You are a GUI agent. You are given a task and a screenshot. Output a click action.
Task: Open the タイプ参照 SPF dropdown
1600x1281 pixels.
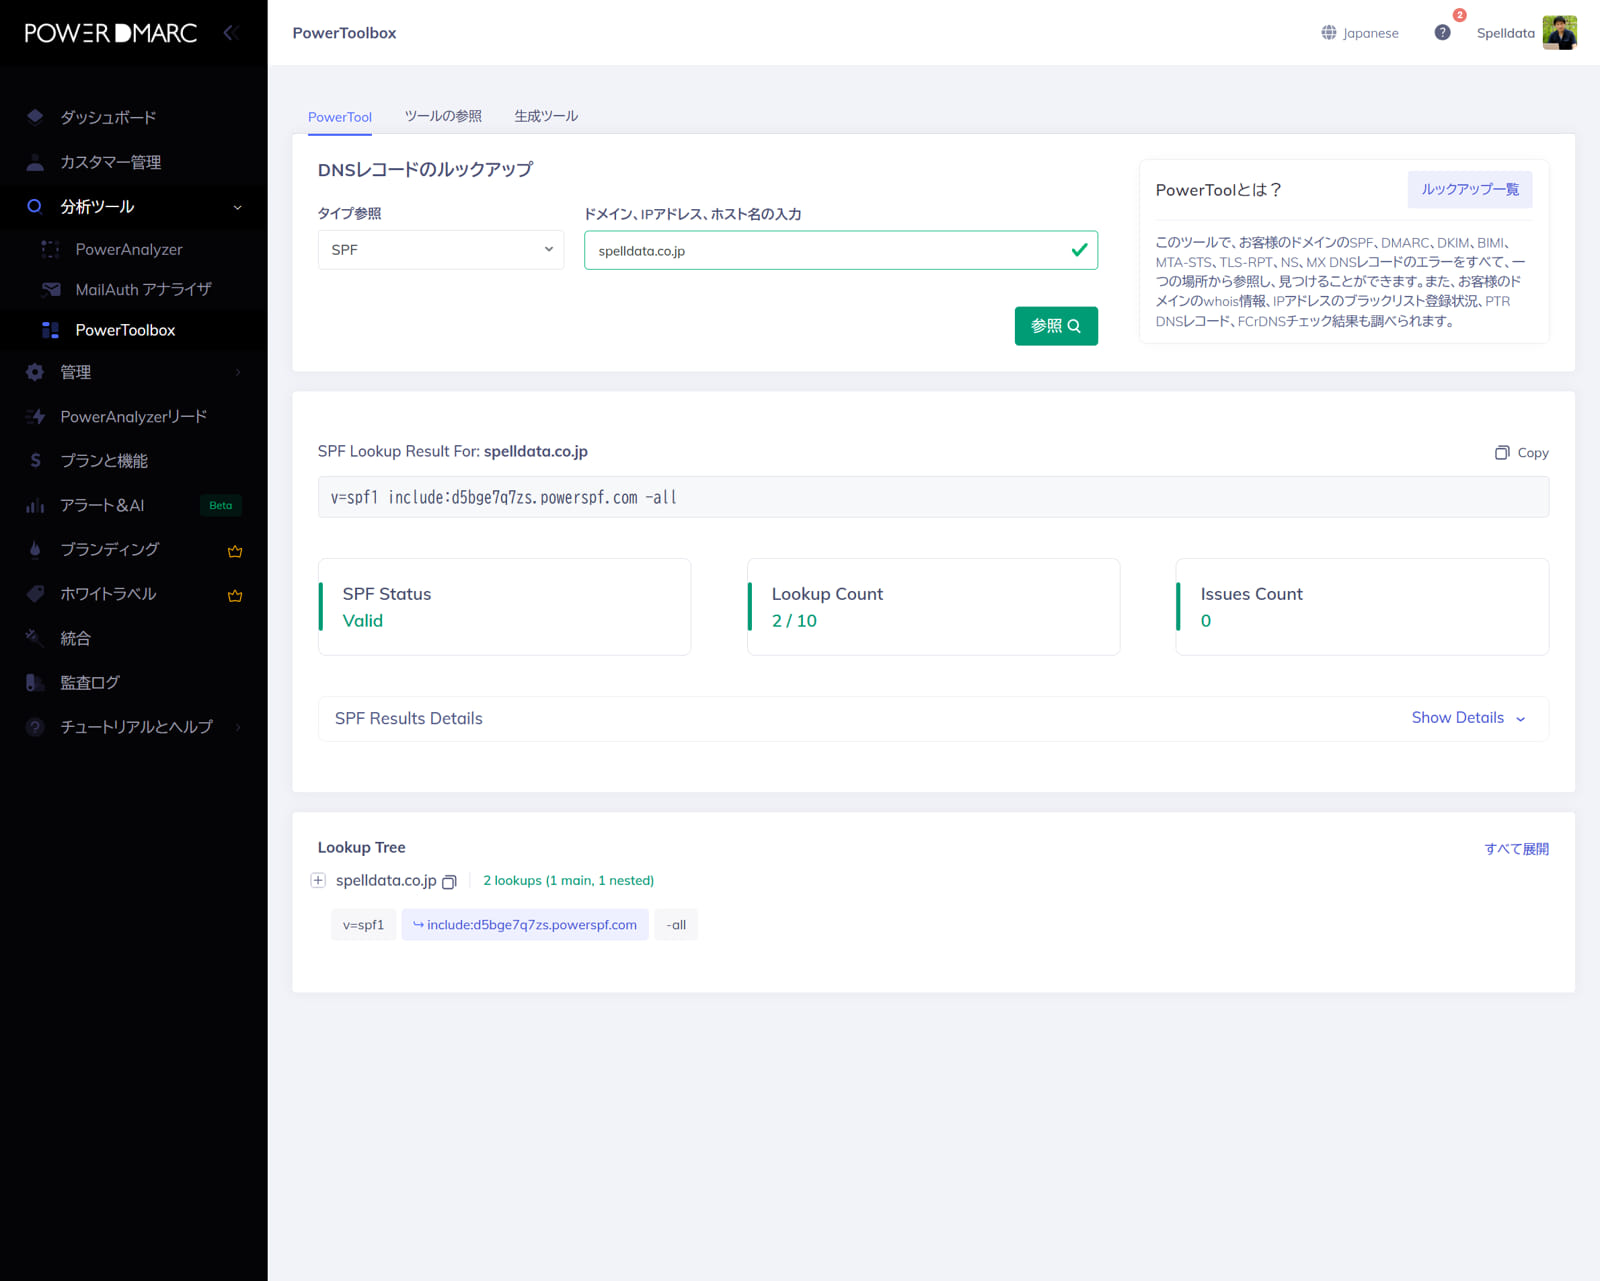[x=441, y=250]
